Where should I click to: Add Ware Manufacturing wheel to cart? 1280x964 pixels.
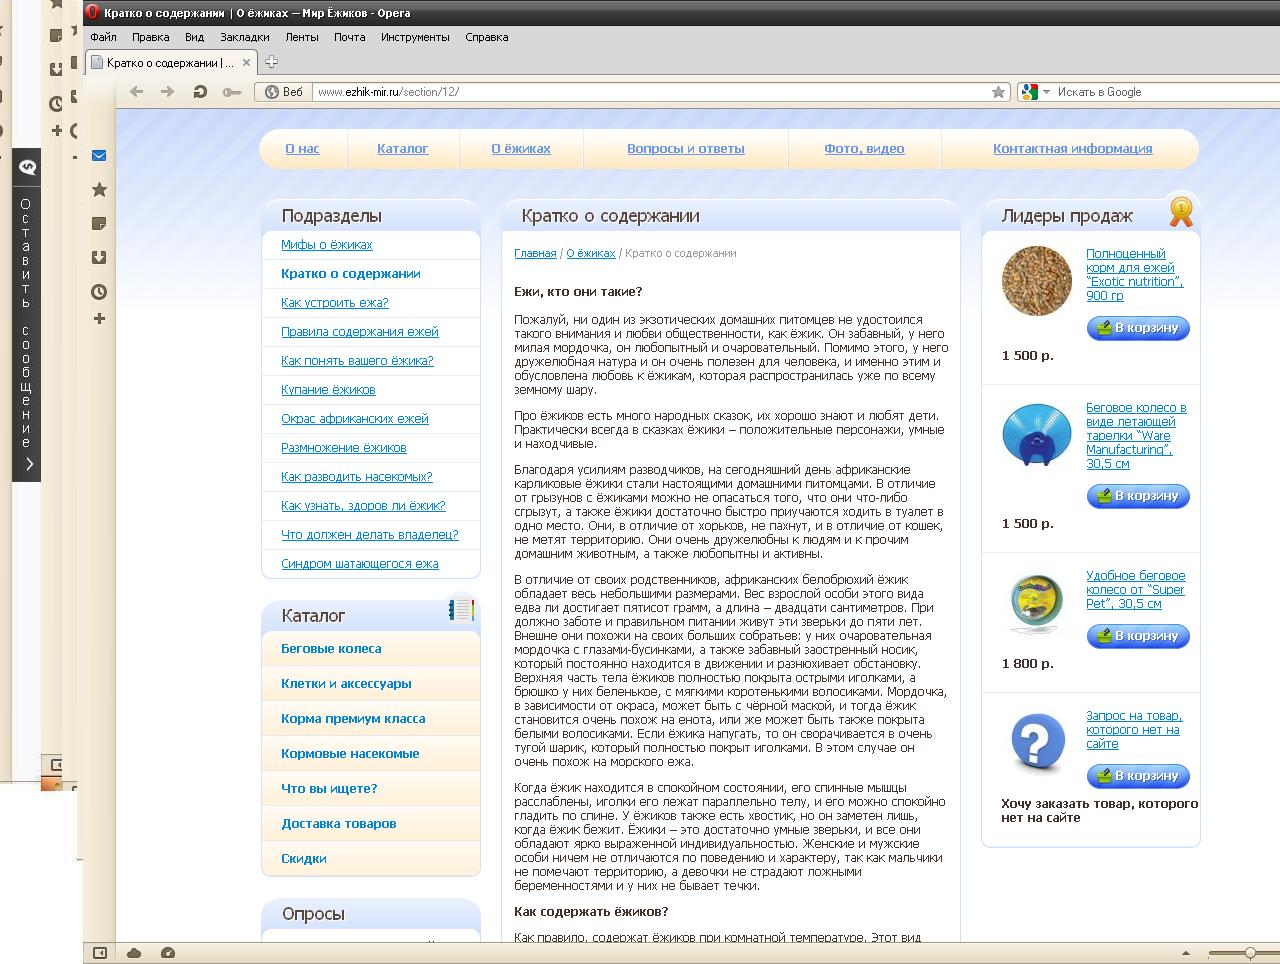click(1138, 496)
